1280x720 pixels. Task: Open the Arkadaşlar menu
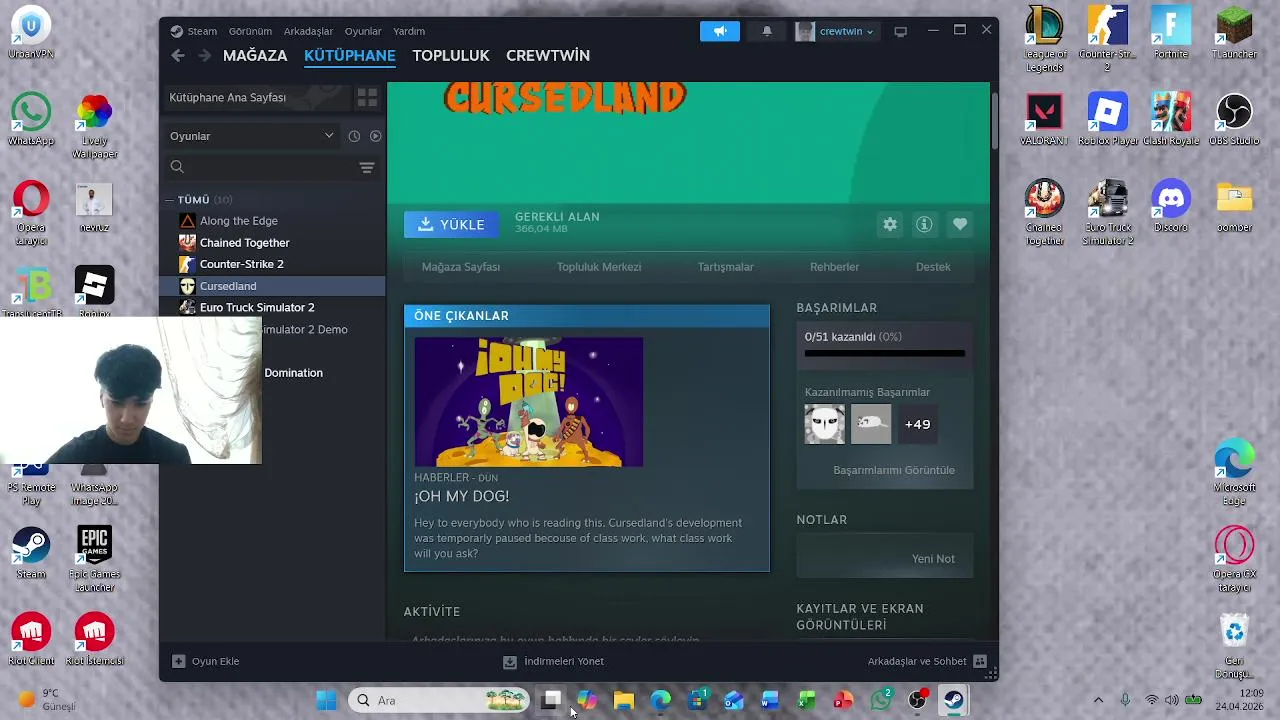[x=308, y=31]
